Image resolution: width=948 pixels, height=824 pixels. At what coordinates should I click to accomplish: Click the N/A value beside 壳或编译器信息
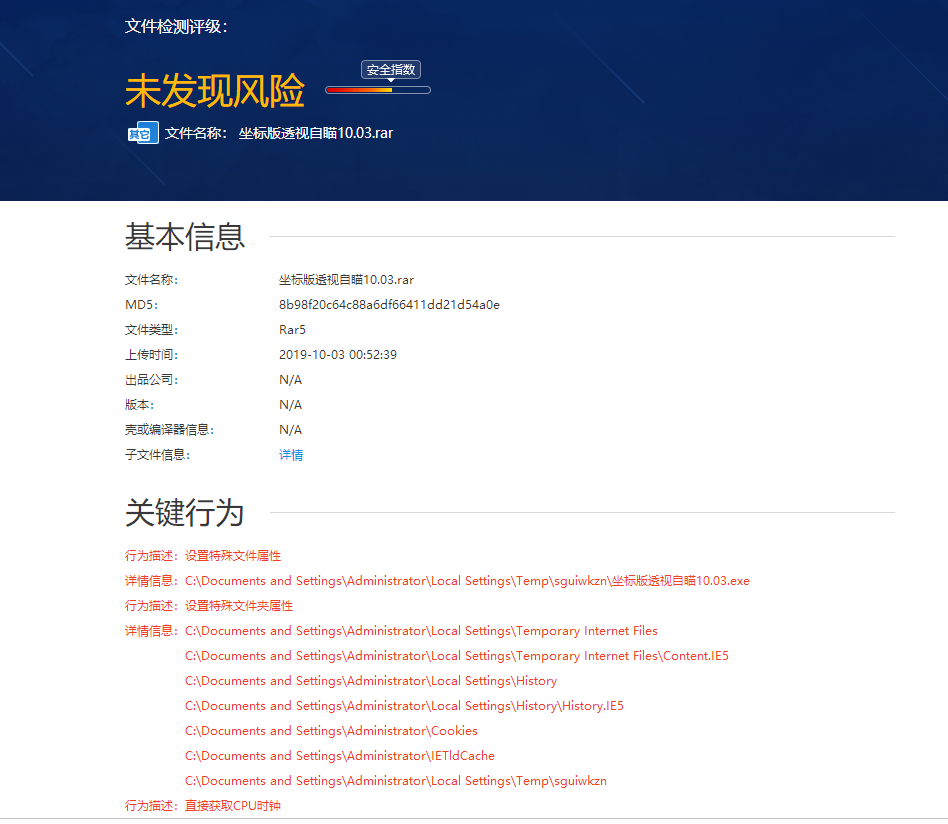(290, 430)
